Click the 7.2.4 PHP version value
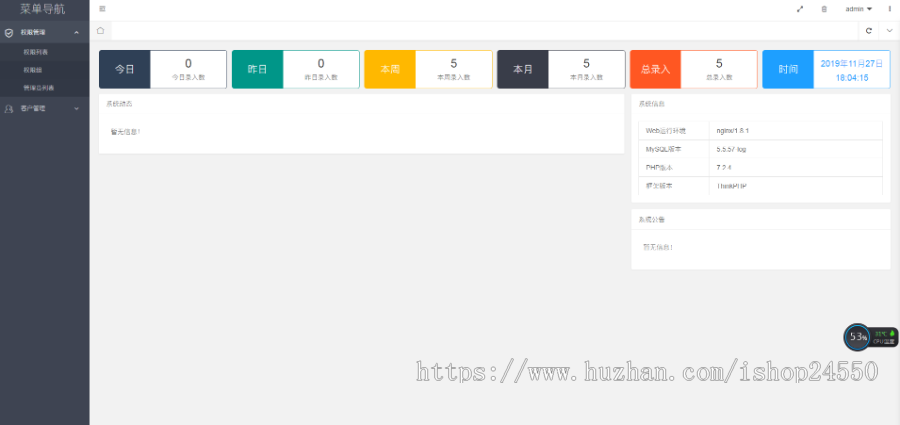 [x=724, y=167]
